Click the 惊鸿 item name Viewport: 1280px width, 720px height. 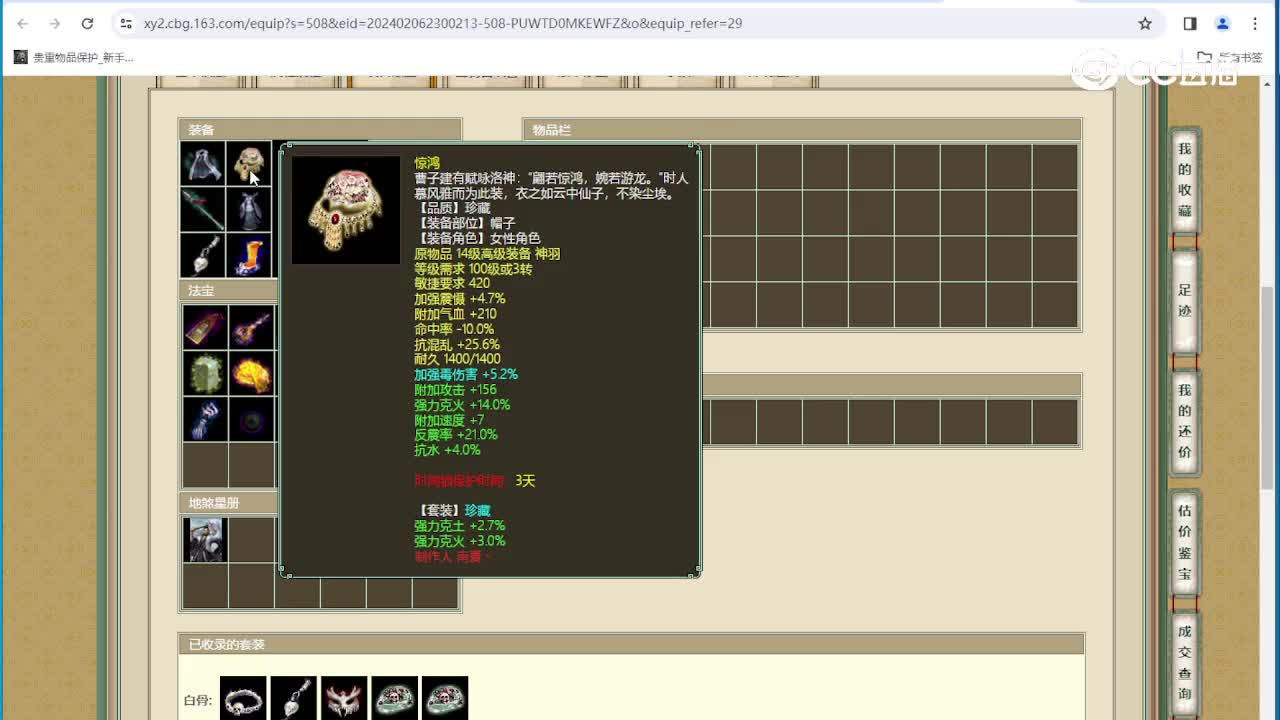pyautogui.click(x=427, y=163)
